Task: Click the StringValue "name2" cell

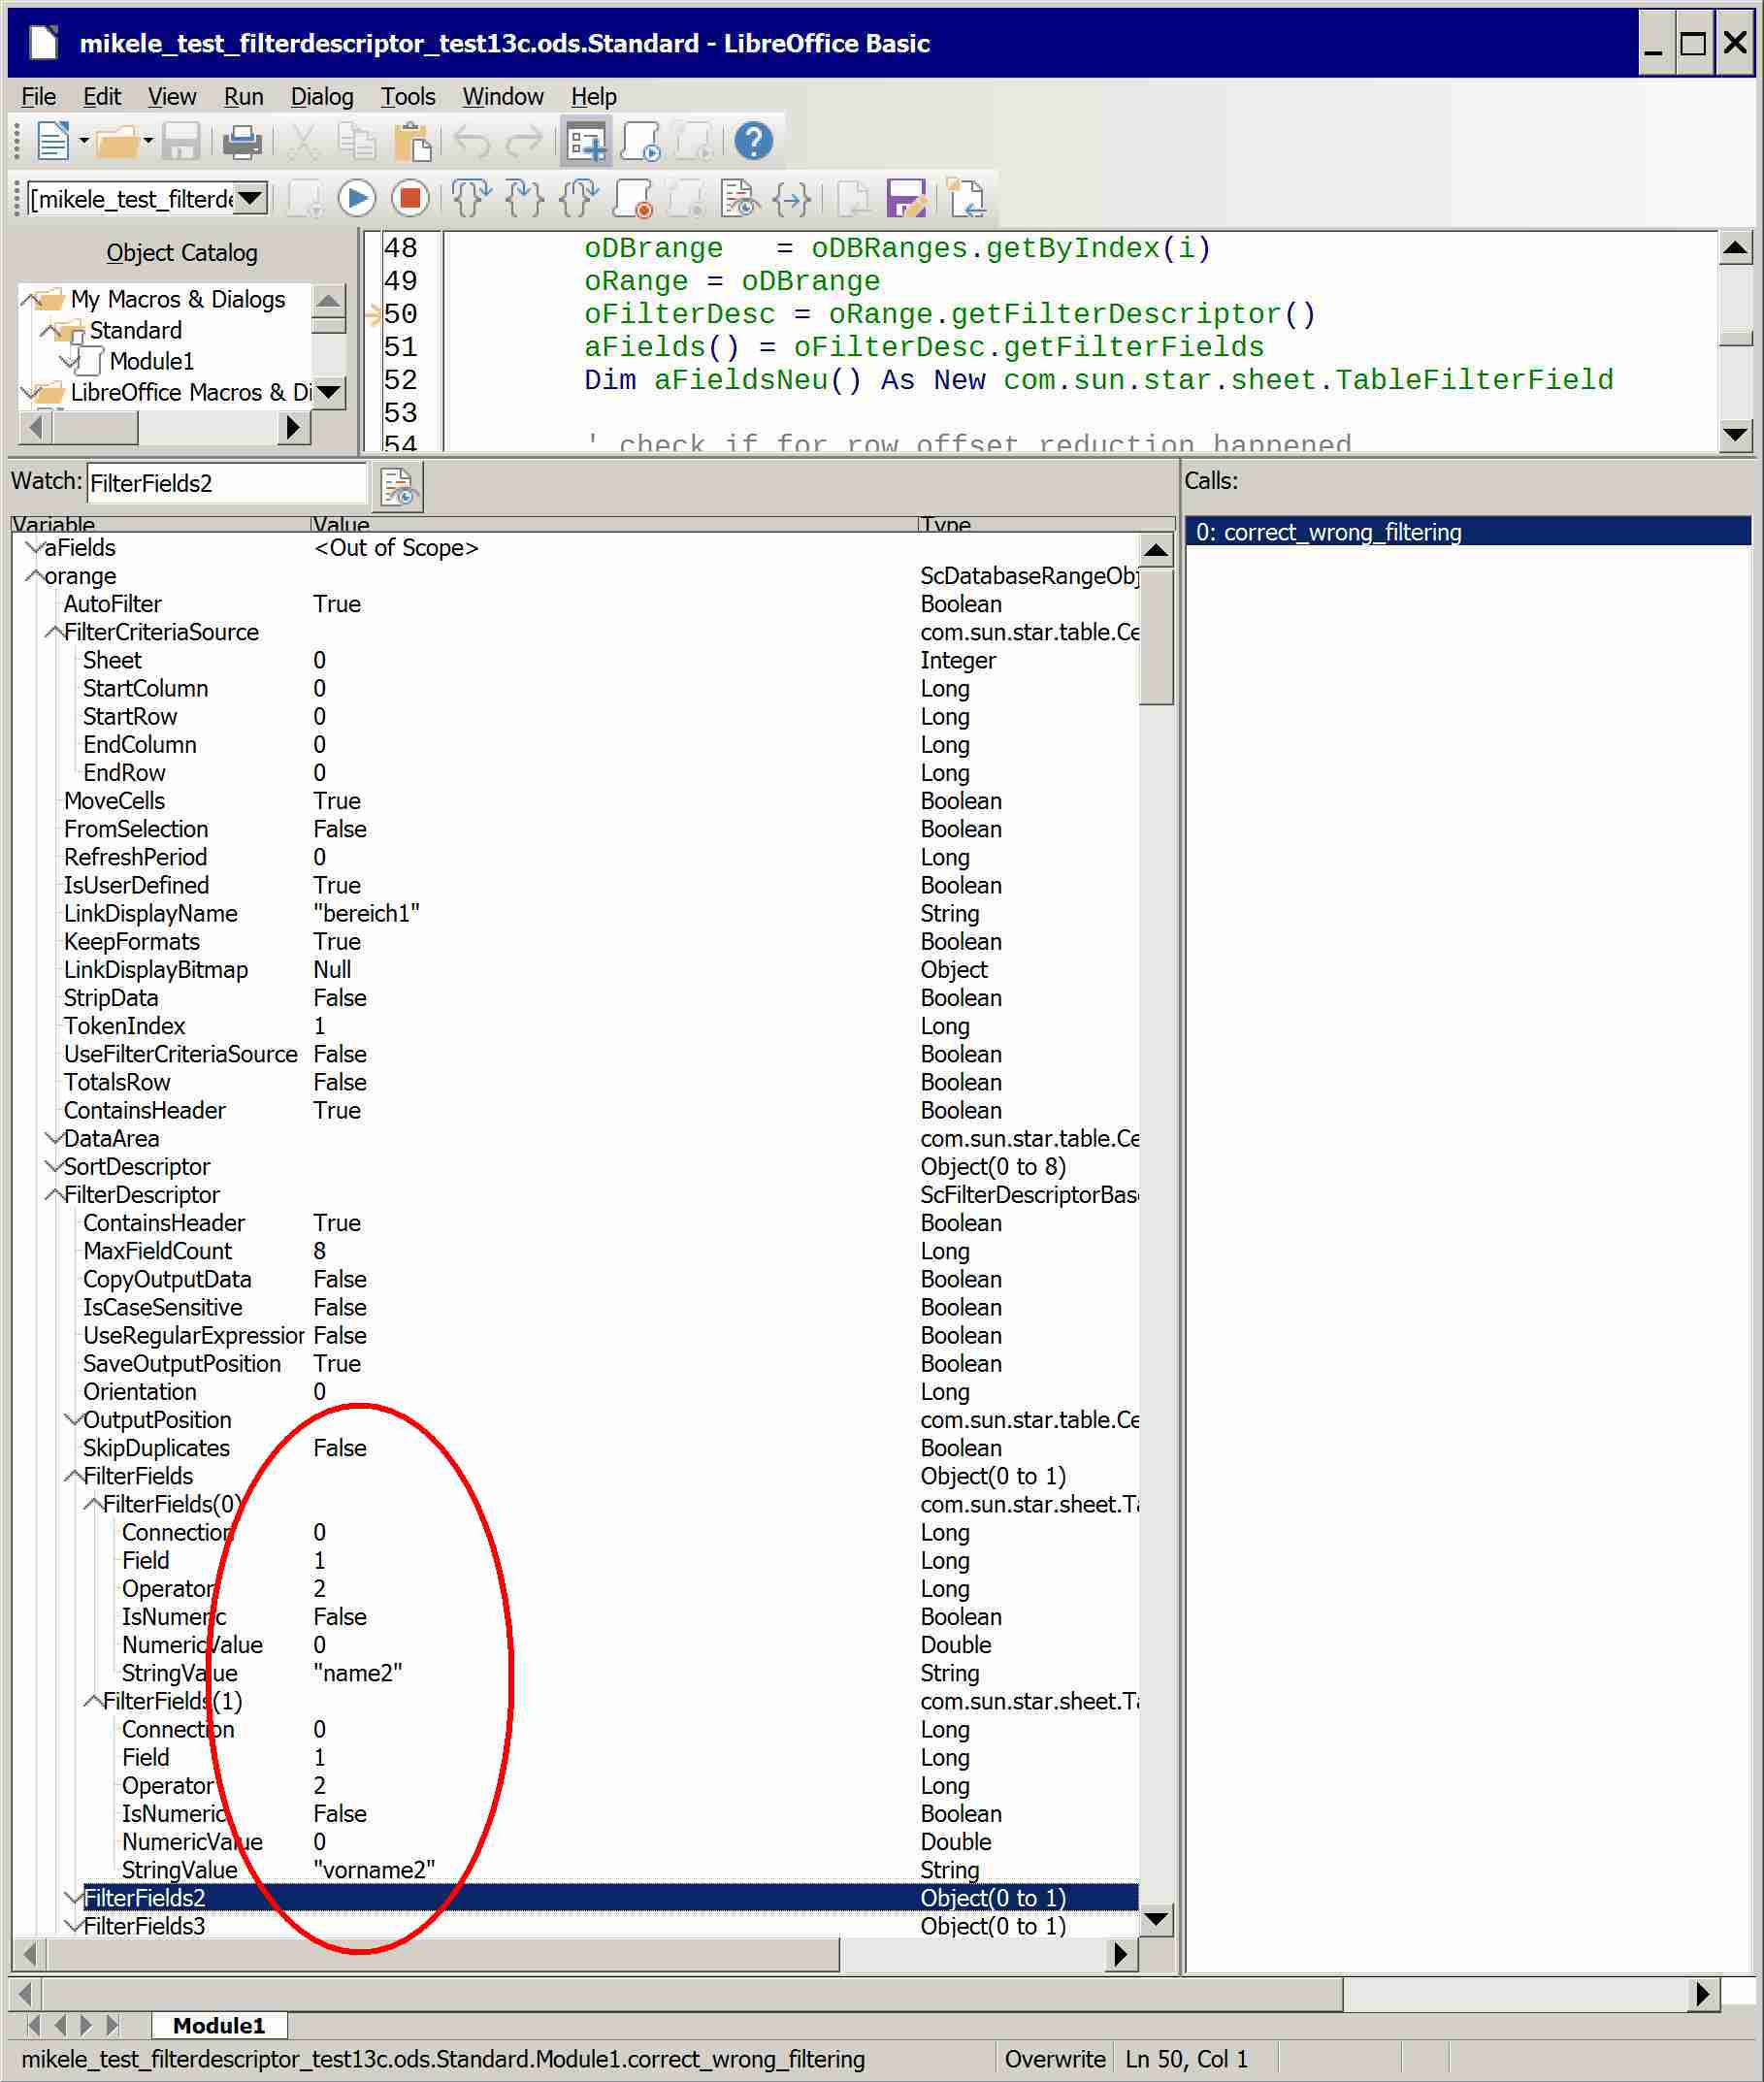Action: point(358,1672)
